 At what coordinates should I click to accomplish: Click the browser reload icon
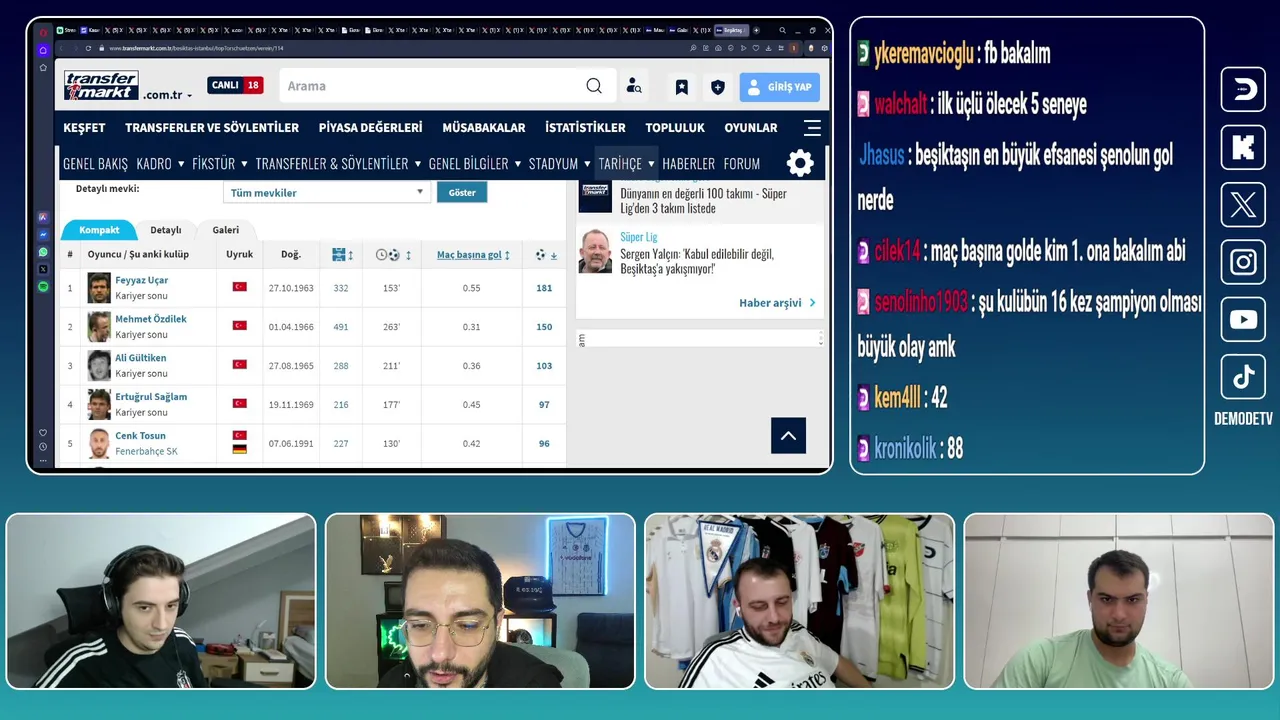click(88, 48)
